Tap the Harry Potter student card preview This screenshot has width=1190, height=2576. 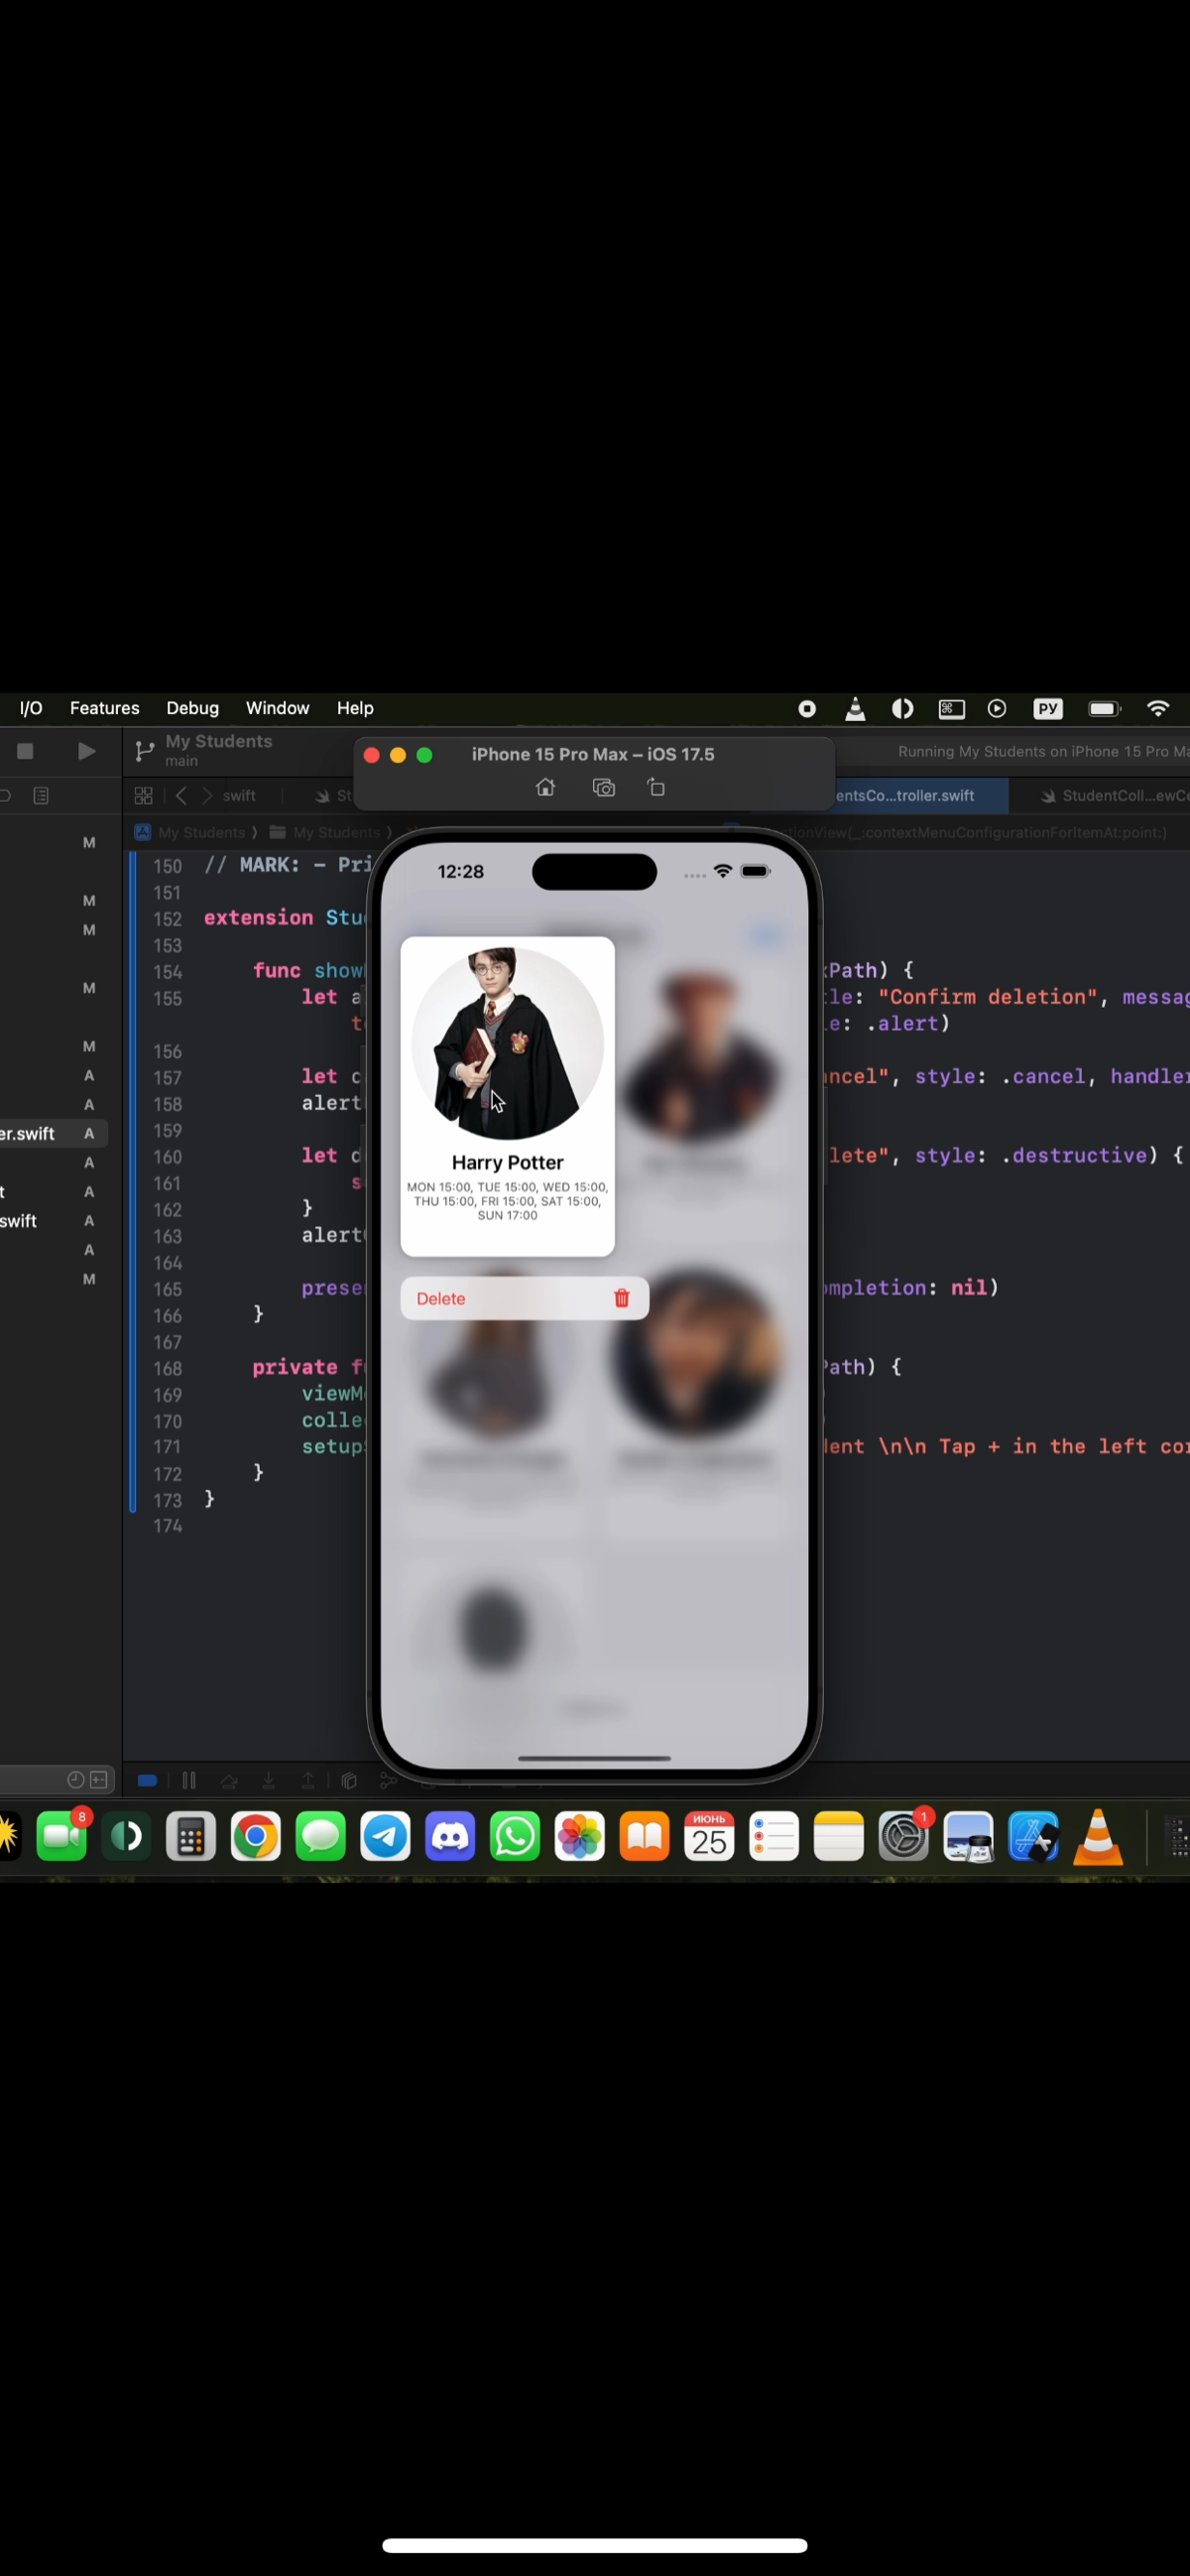click(507, 1096)
